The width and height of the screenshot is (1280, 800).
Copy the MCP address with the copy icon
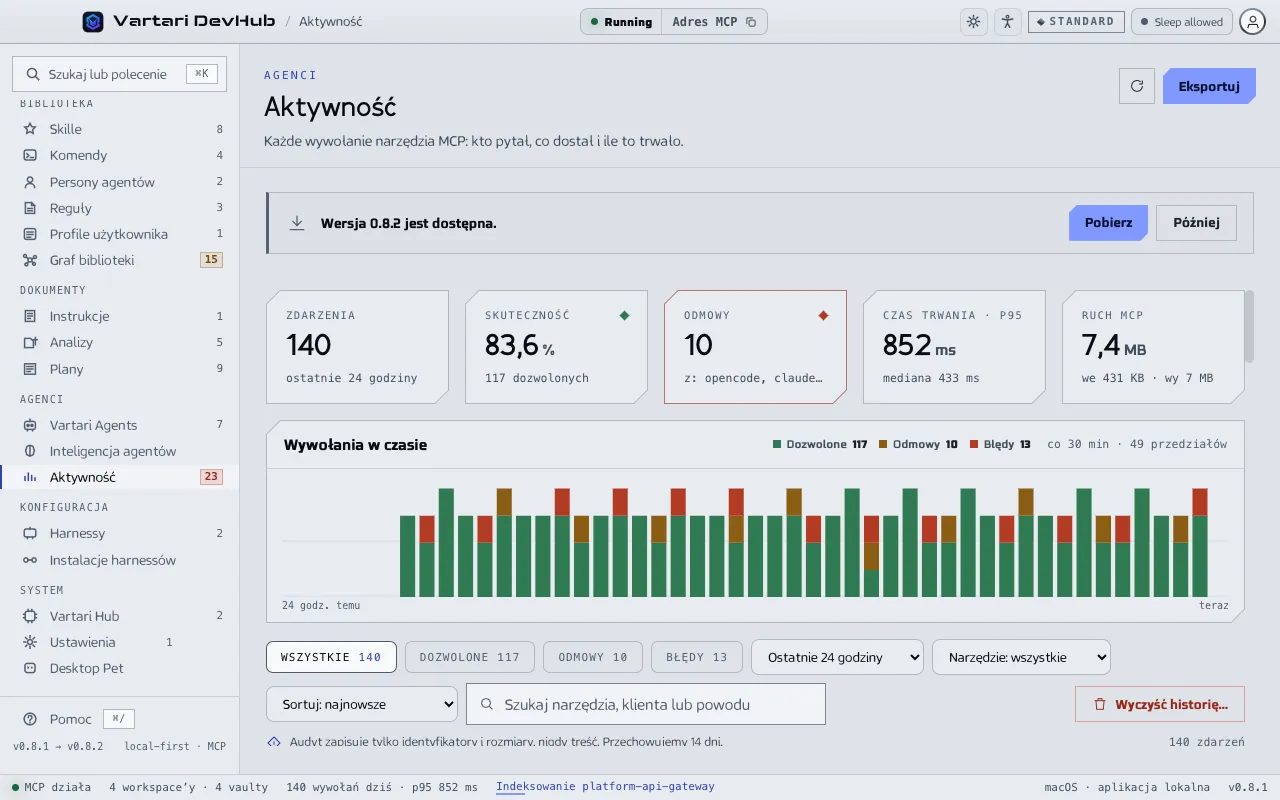coord(751,22)
